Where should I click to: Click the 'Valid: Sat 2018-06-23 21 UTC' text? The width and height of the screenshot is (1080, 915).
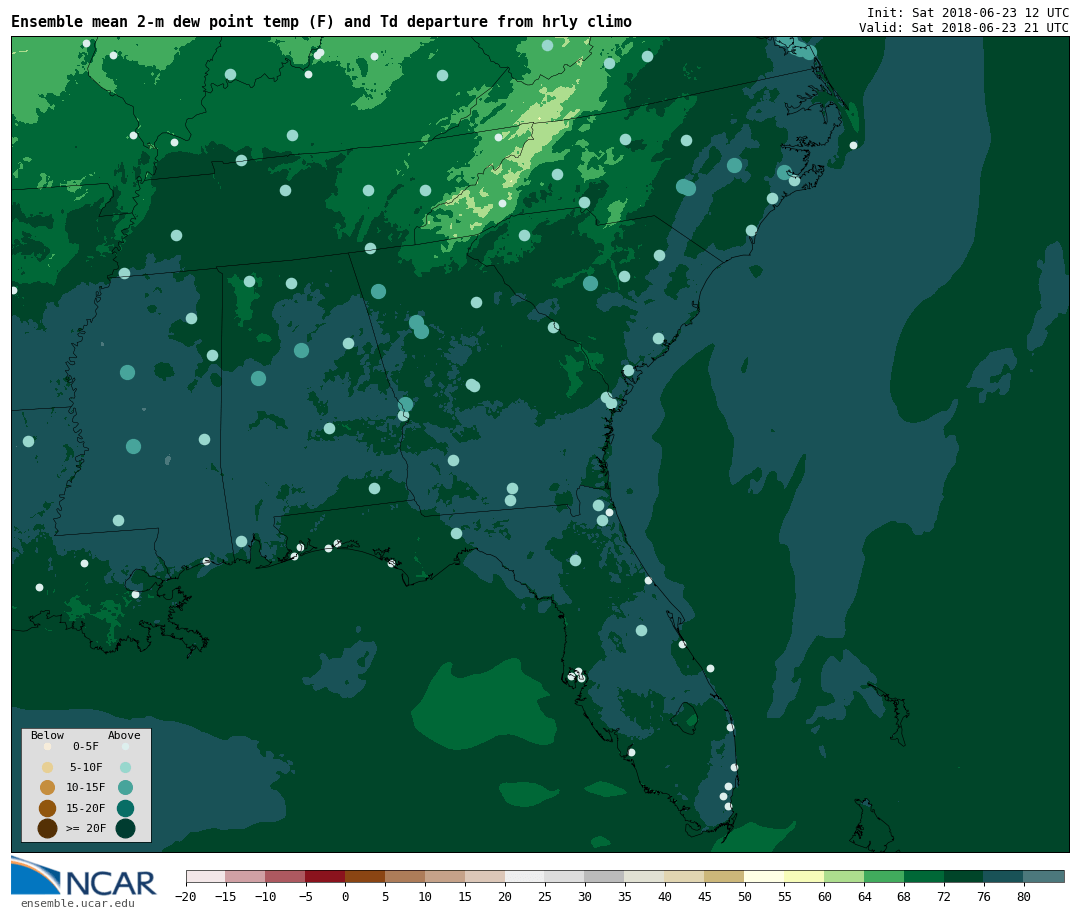(964, 28)
